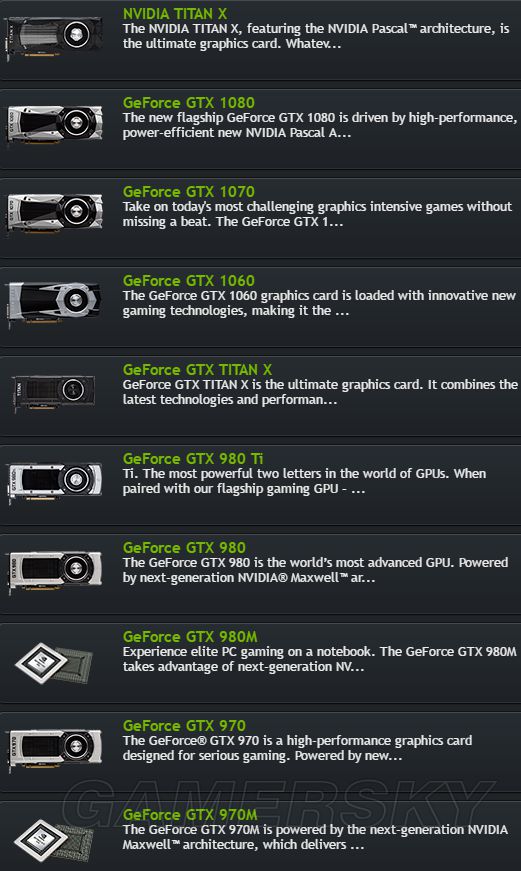Click the GTX 970M chip icon

point(53,840)
